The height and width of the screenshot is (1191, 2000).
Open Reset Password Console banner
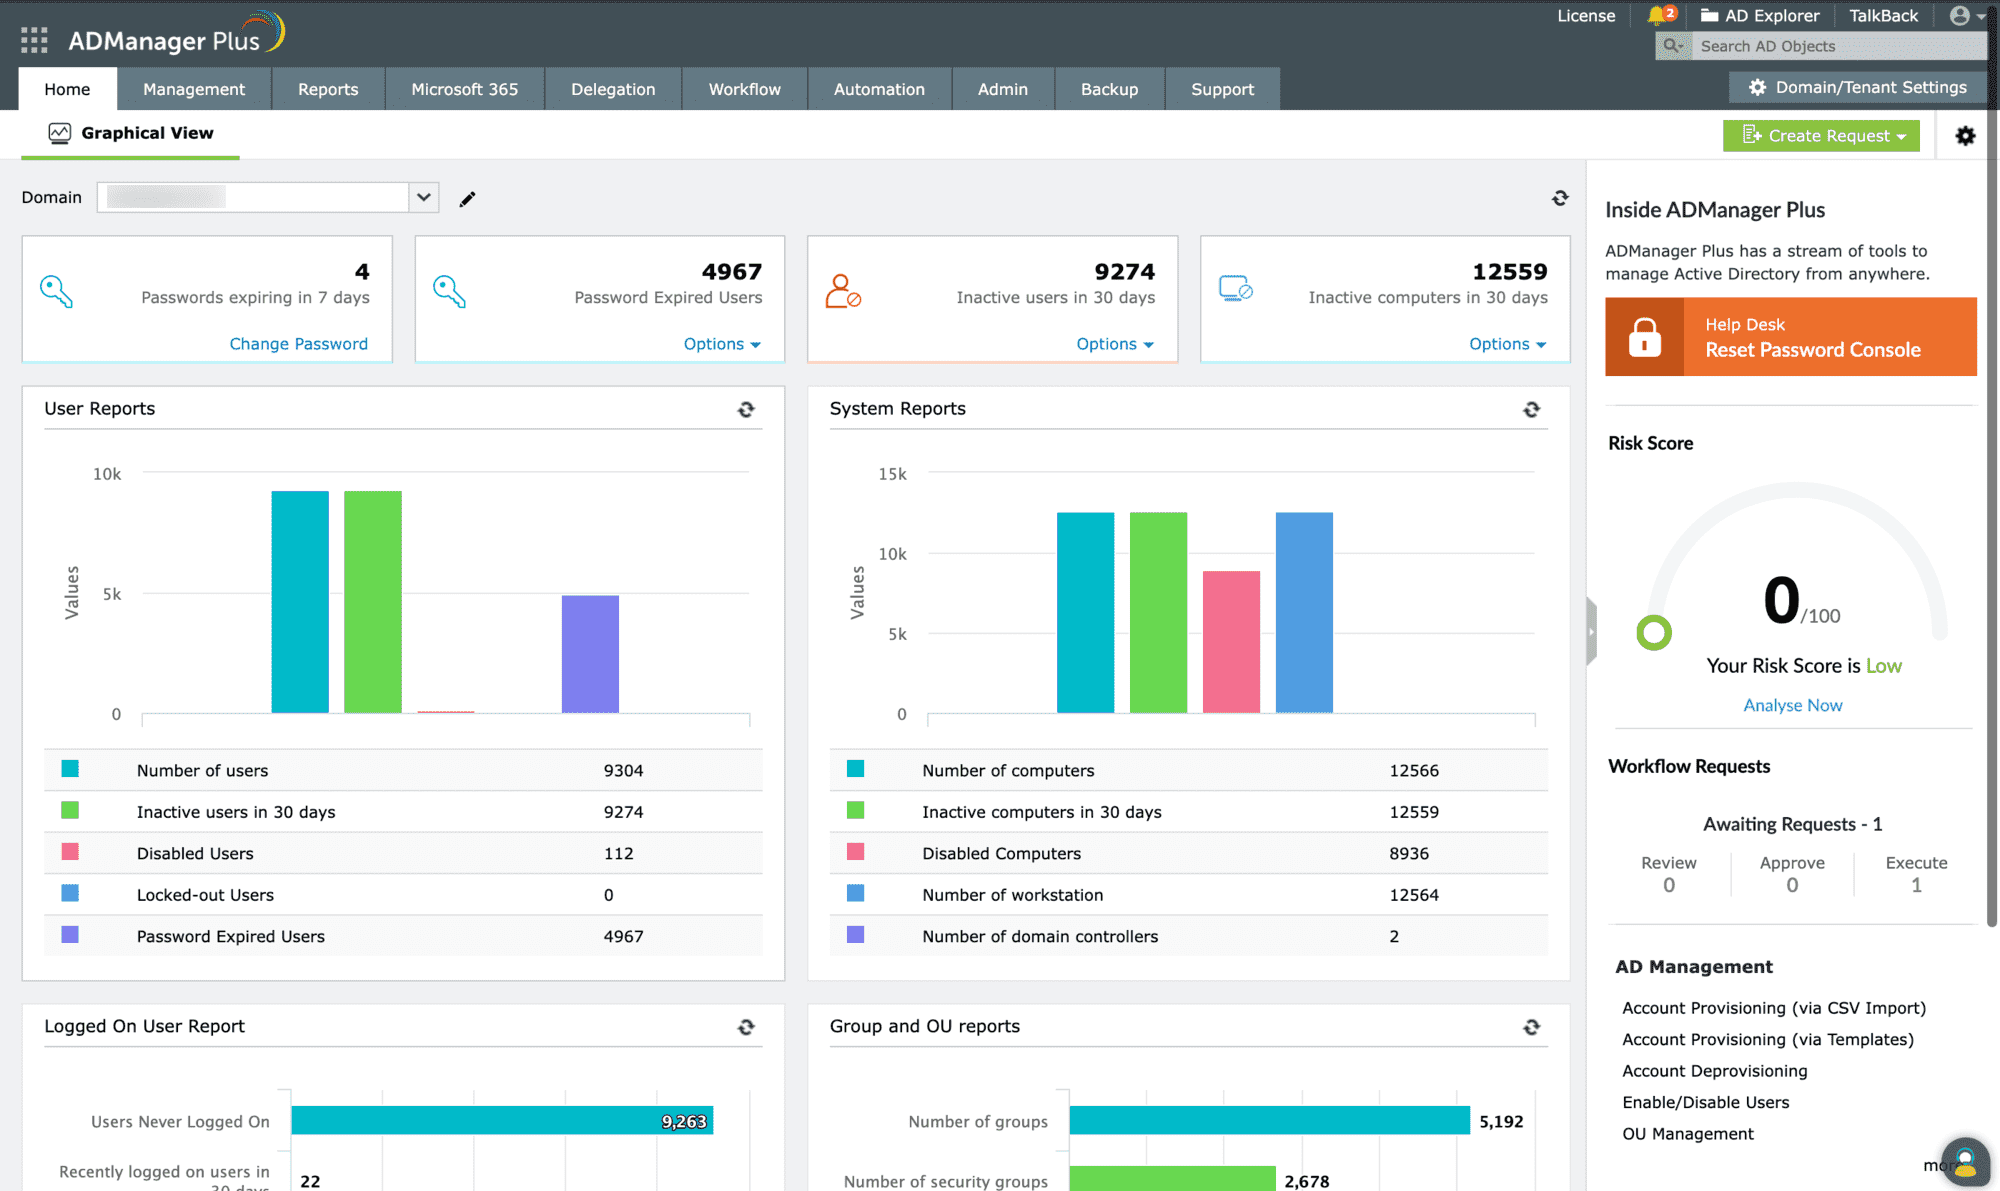pyautogui.click(x=1791, y=337)
